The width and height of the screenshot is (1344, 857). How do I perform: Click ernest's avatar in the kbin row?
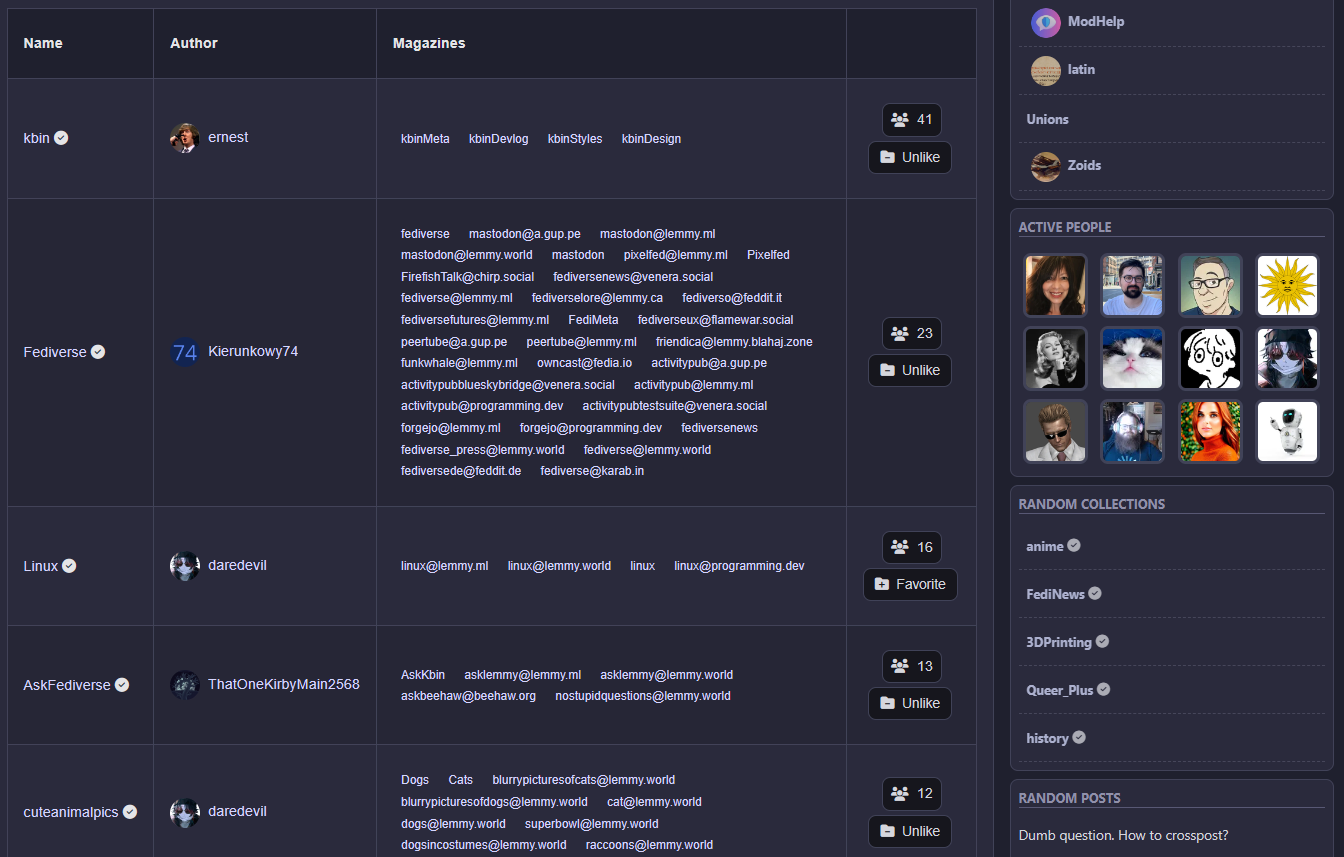(x=185, y=138)
